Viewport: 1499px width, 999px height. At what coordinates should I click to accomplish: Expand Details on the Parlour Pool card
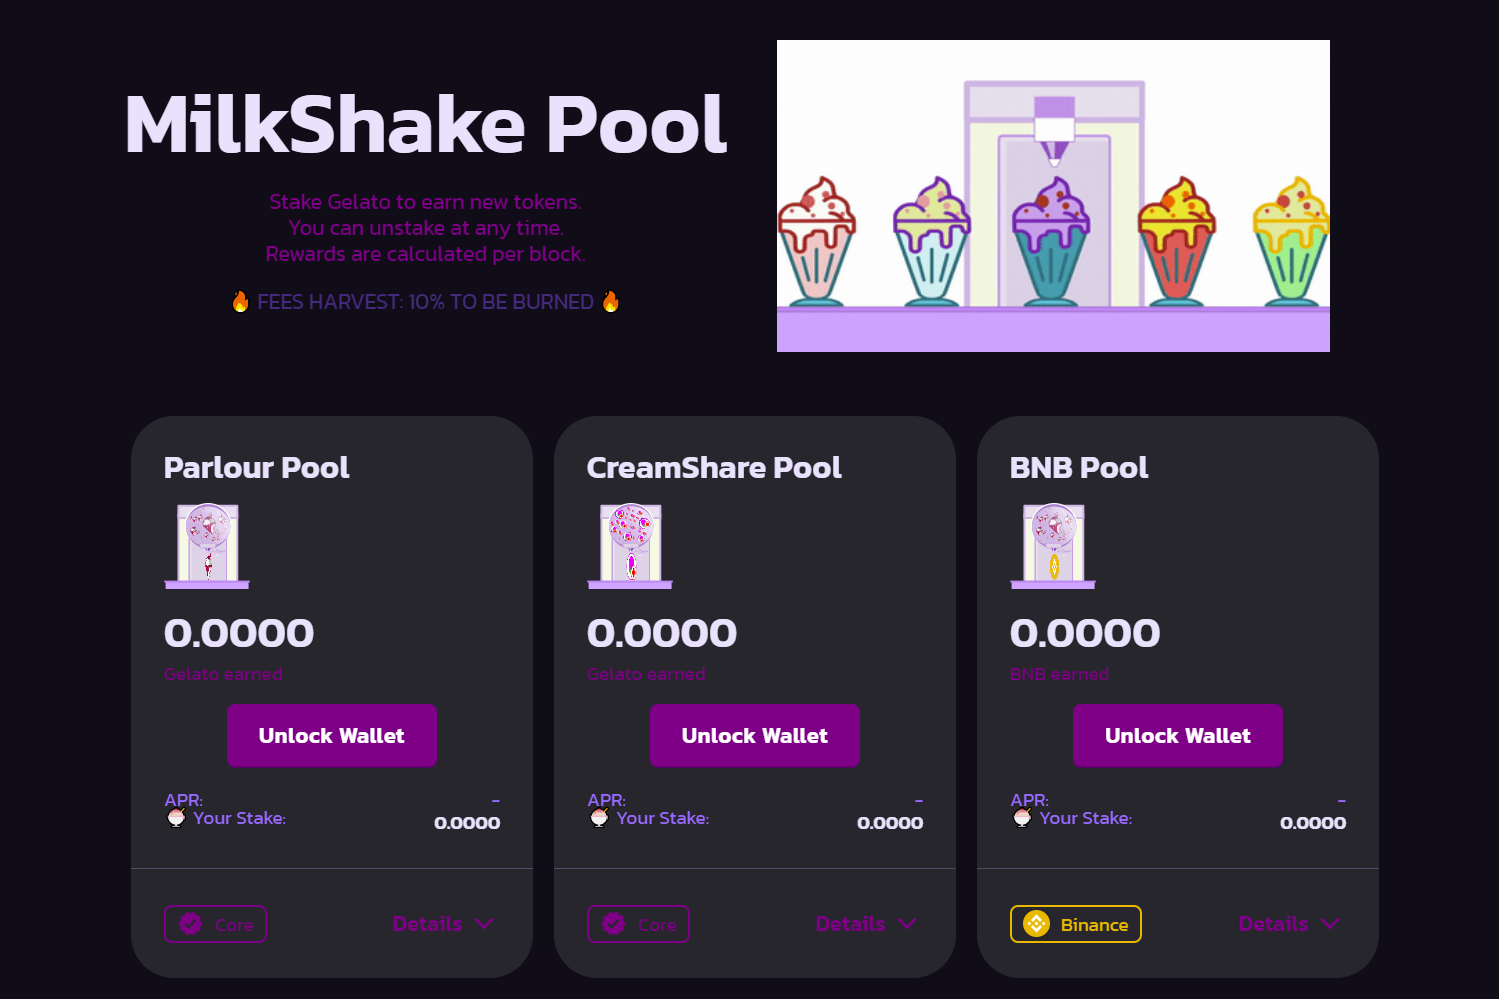pyautogui.click(x=443, y=924)
